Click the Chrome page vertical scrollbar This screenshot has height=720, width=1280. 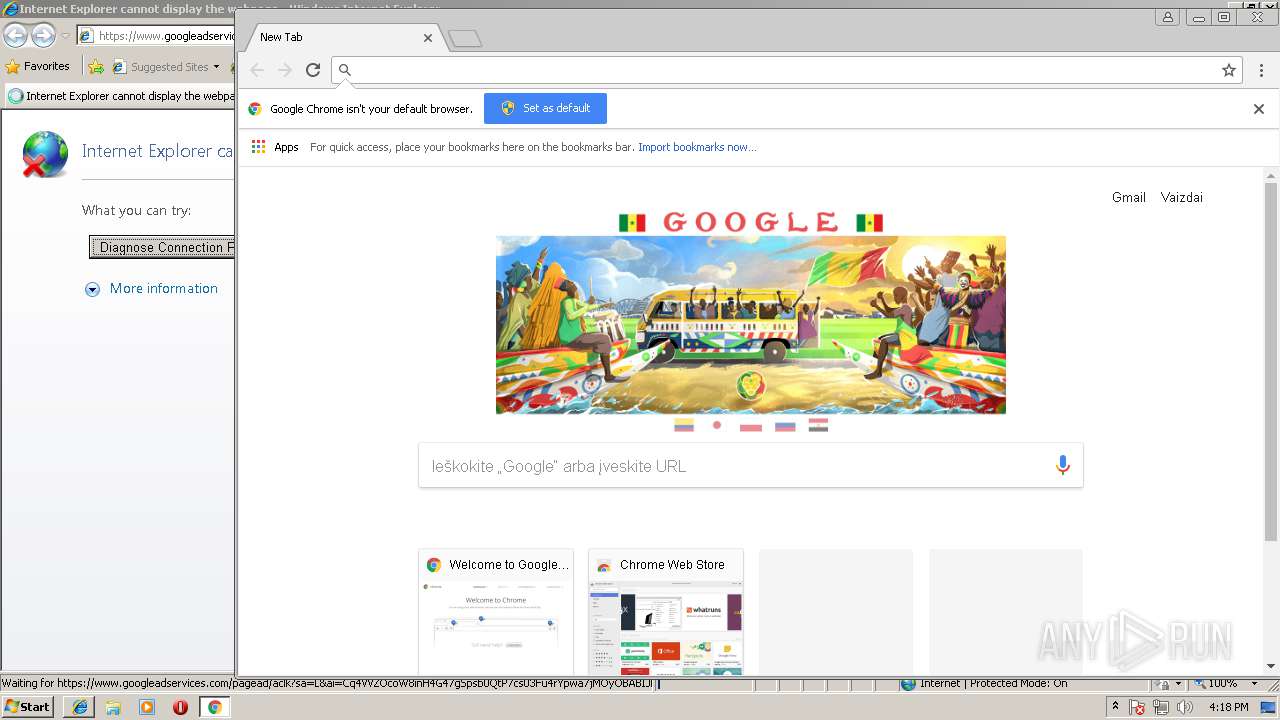[1271, 362]
